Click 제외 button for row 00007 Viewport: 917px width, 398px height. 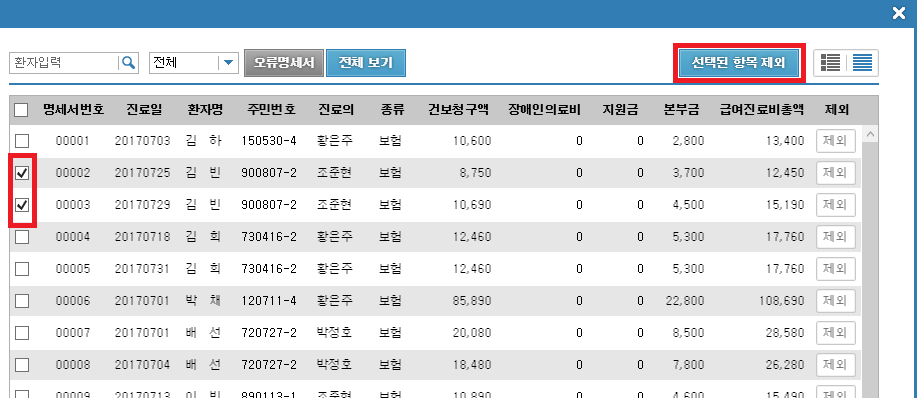[836, 333]
